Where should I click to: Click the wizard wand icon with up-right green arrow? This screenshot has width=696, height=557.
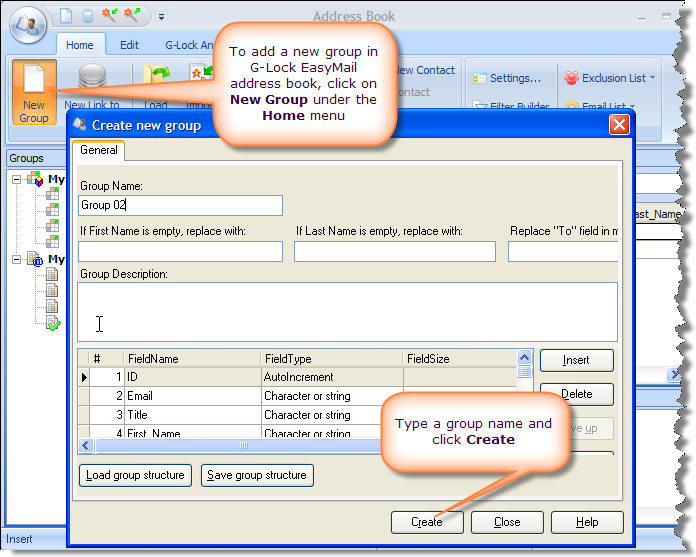coord(132,15)
